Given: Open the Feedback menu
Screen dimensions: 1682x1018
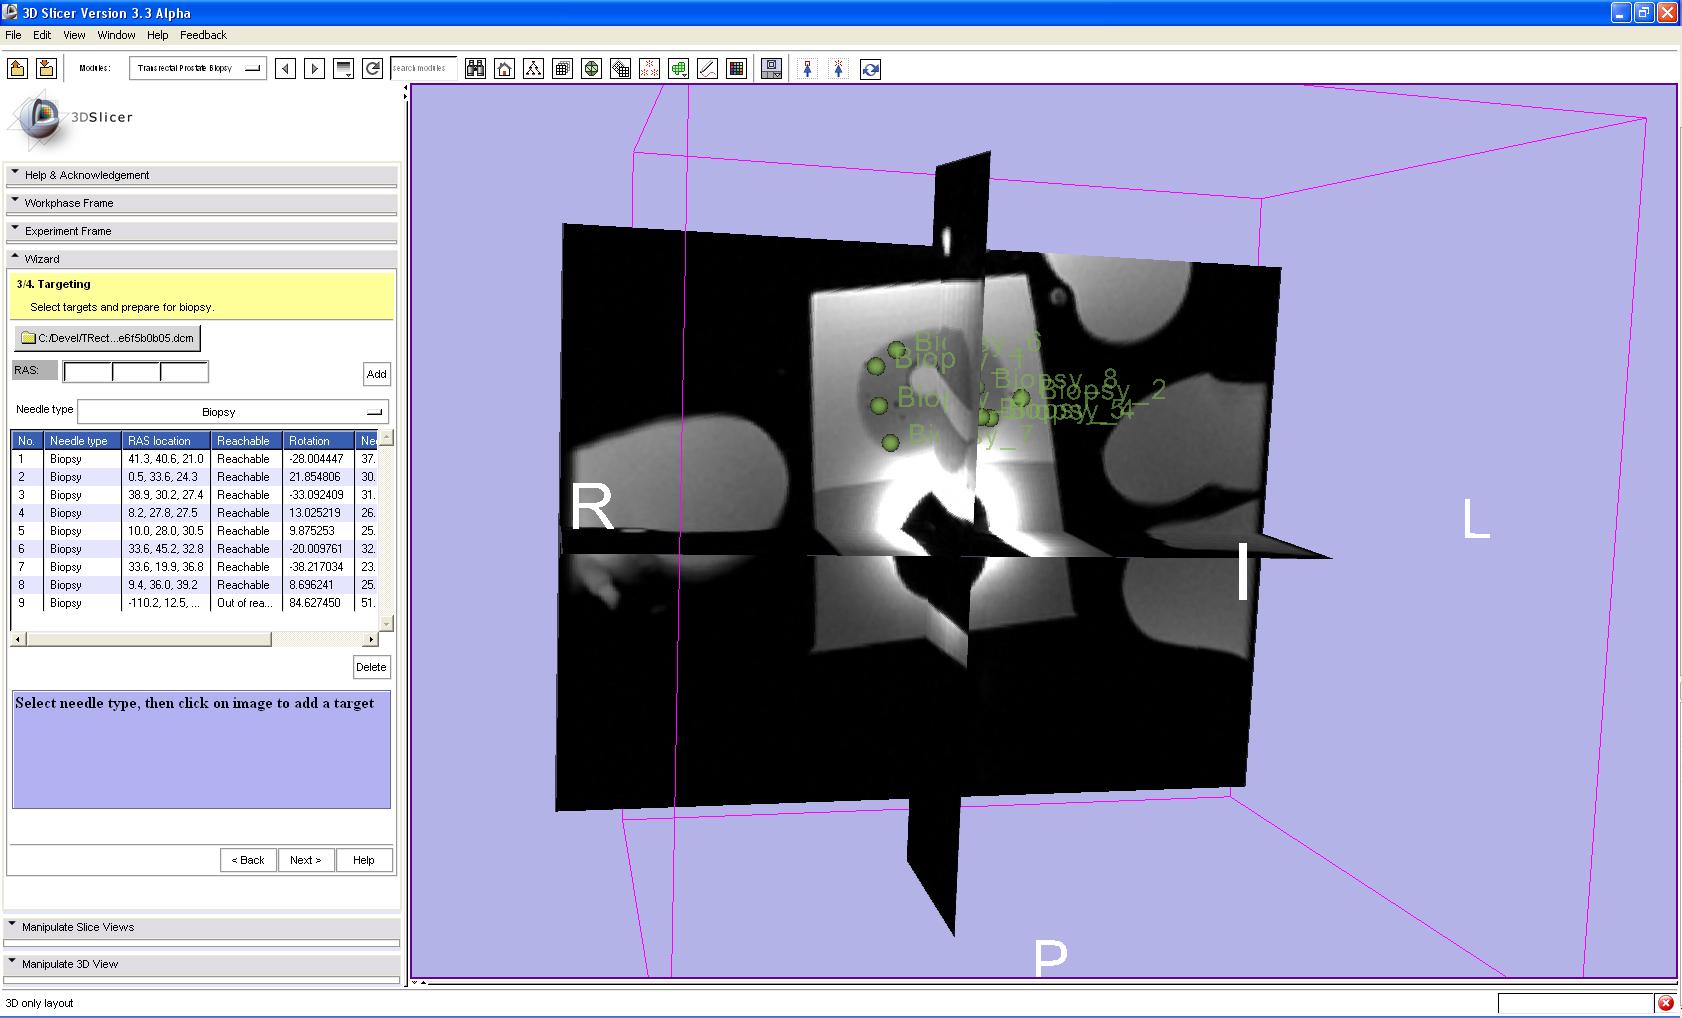Looking at the screenshot, I should coord(203,35).
